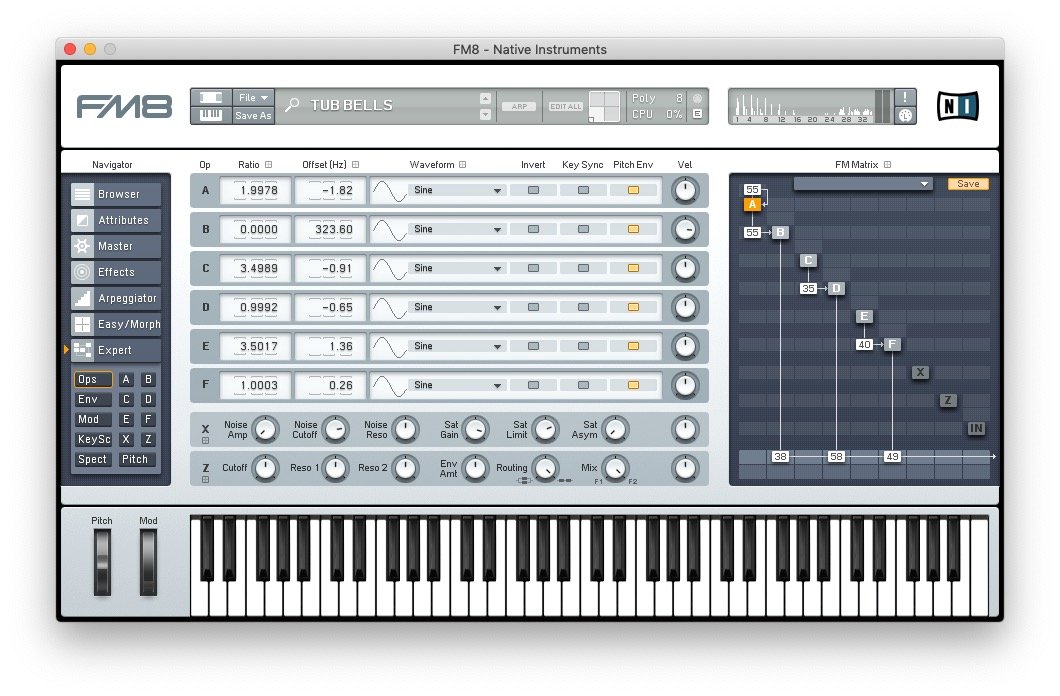Toggle Pitch Env for operator A
The height and width of the screenshot is (696, 1060).
click(x=633, y=191)
